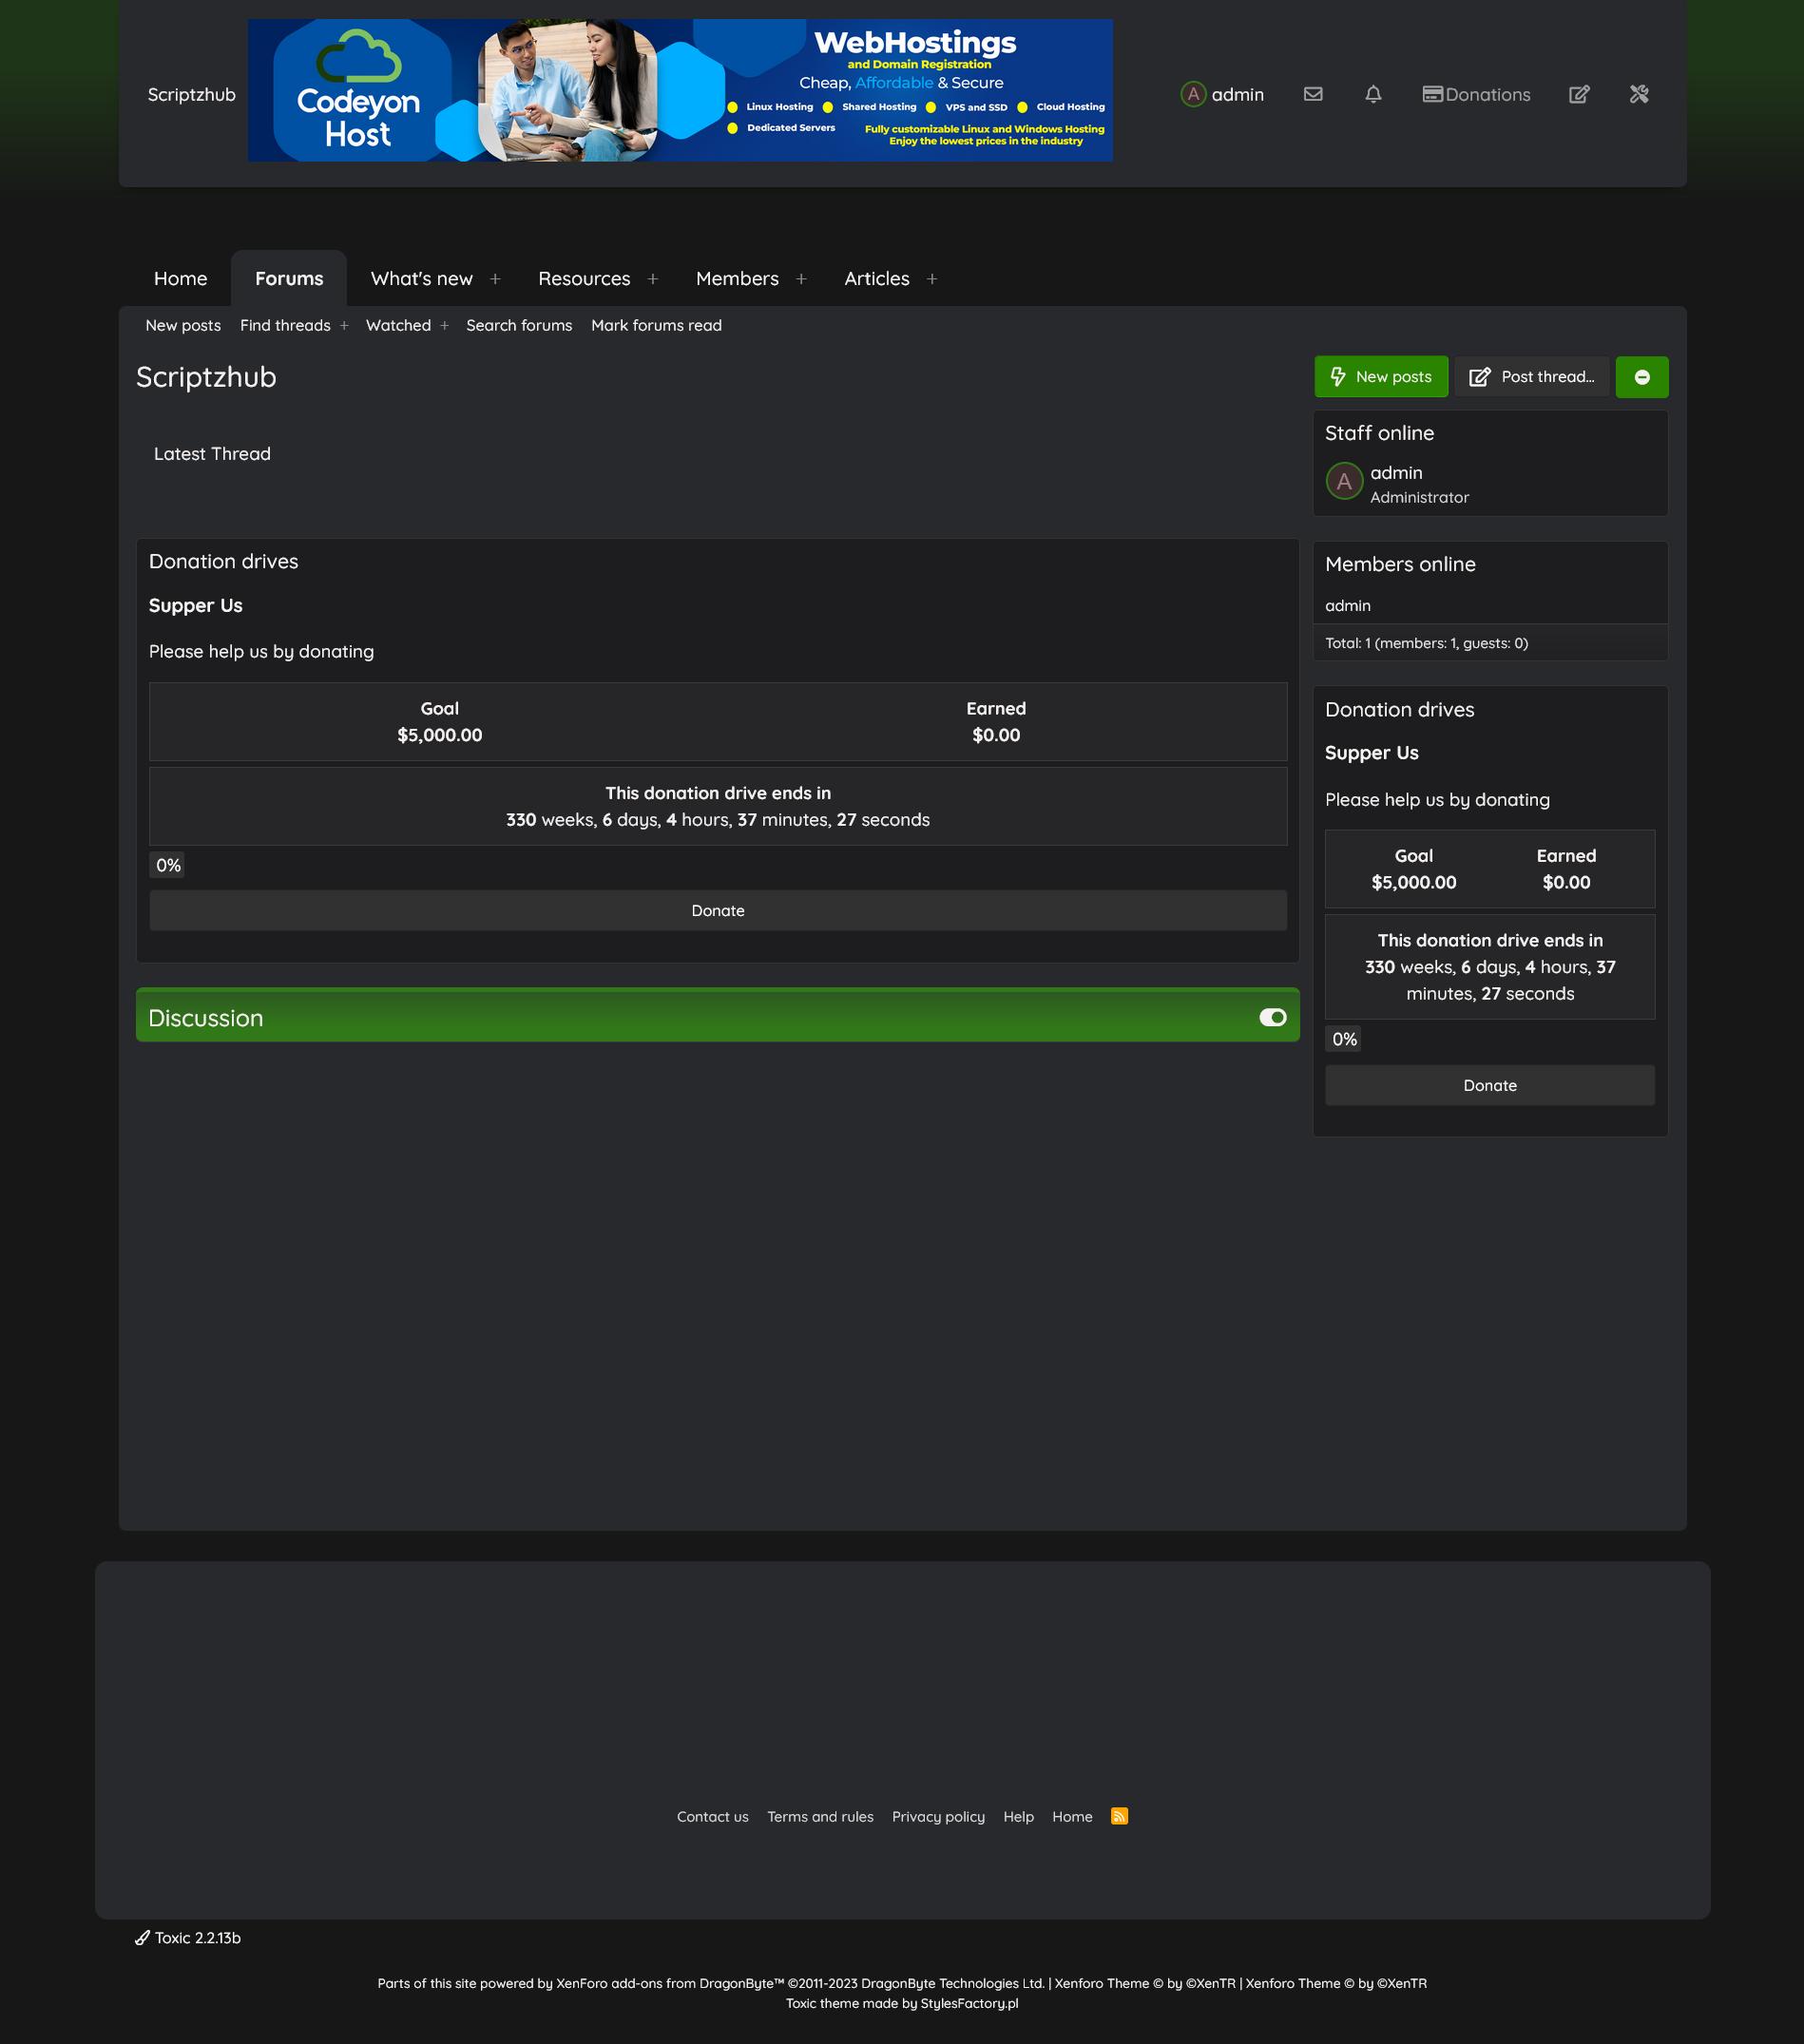
Task: Click the 0% progress bar in main drive
Action: (168, 866)
